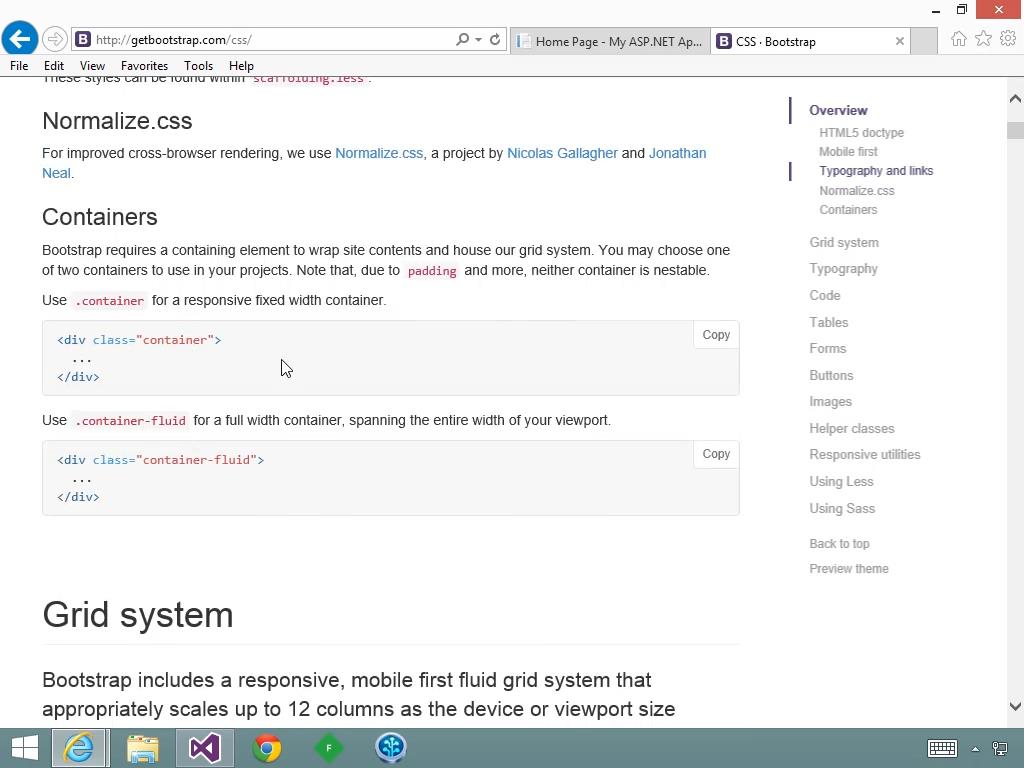
Task: Jump to Mobile first section
Action: [x=848, y=152]
